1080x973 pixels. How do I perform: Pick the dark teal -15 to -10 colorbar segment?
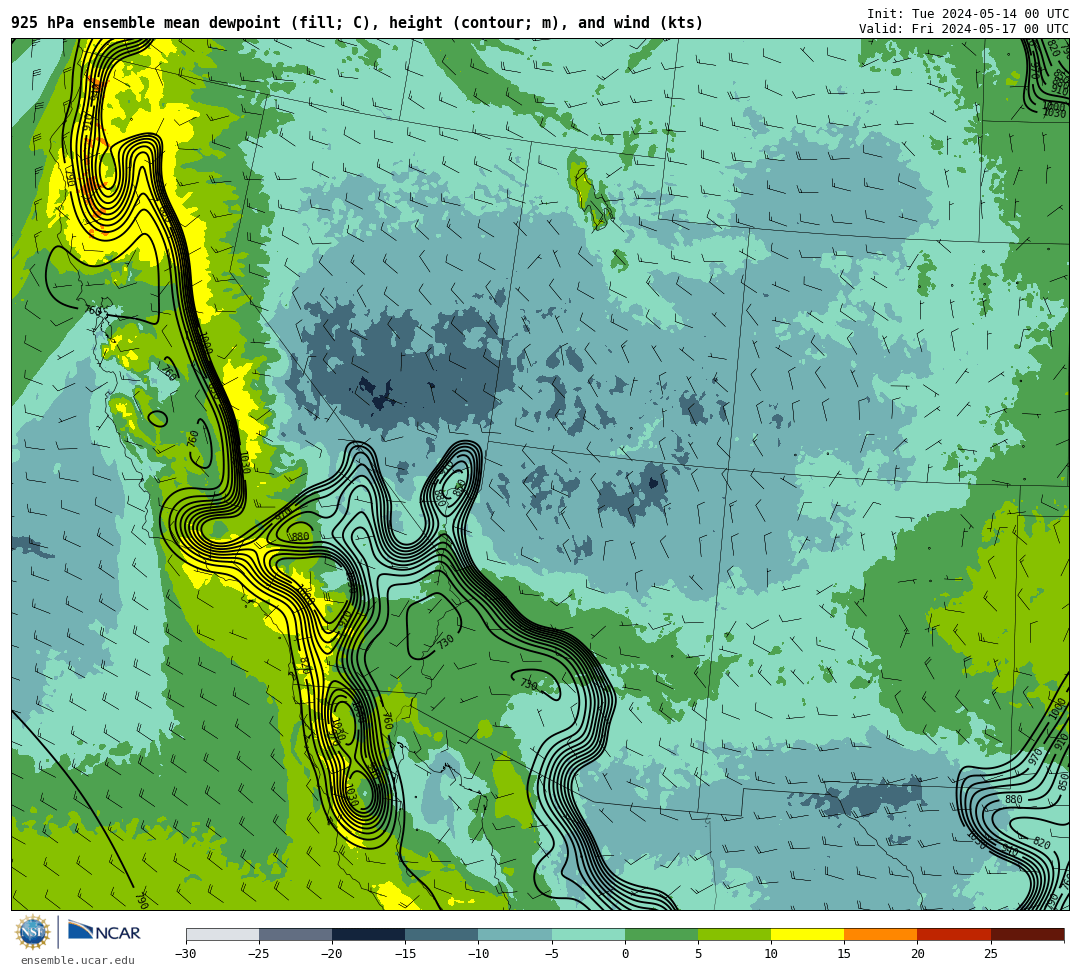pos(442,934)
